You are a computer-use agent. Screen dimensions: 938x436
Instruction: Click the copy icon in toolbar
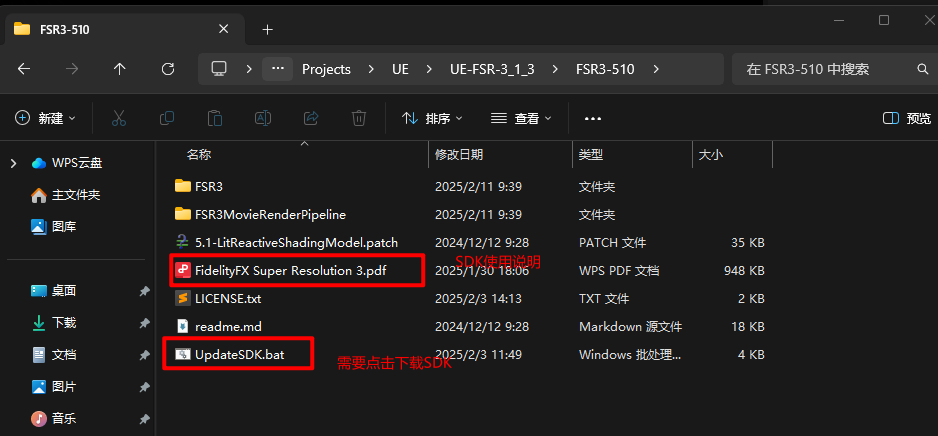point(167,118)
